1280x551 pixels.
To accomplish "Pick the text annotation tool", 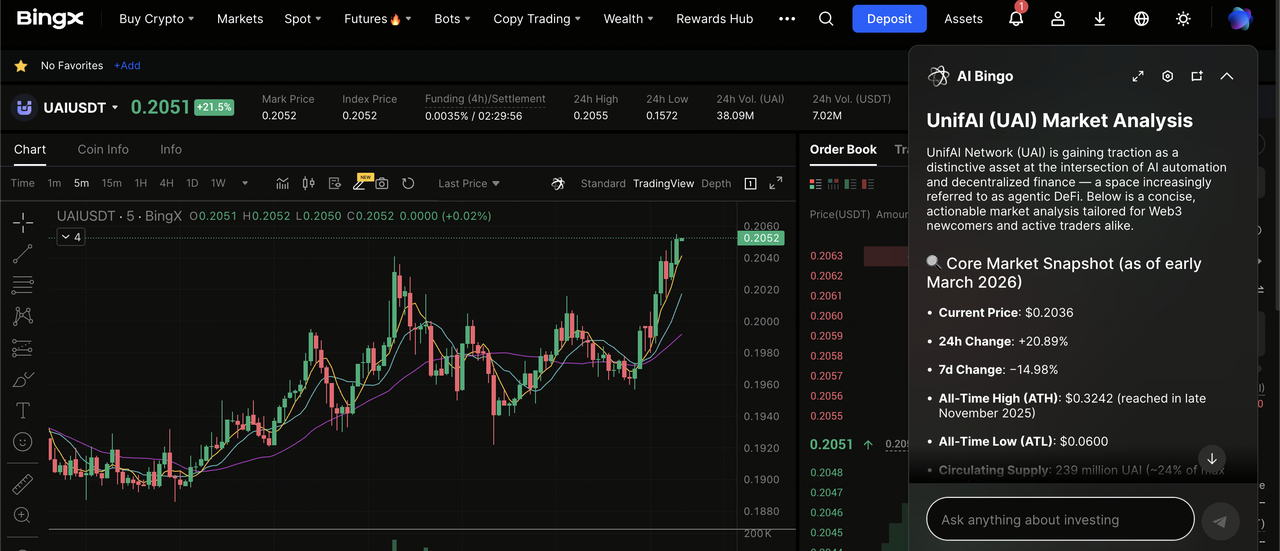I will [22, 410].
